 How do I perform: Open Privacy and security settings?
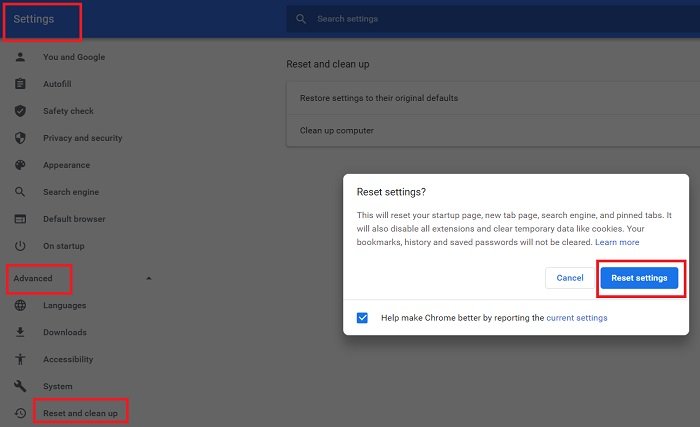[x=82, y=138]
